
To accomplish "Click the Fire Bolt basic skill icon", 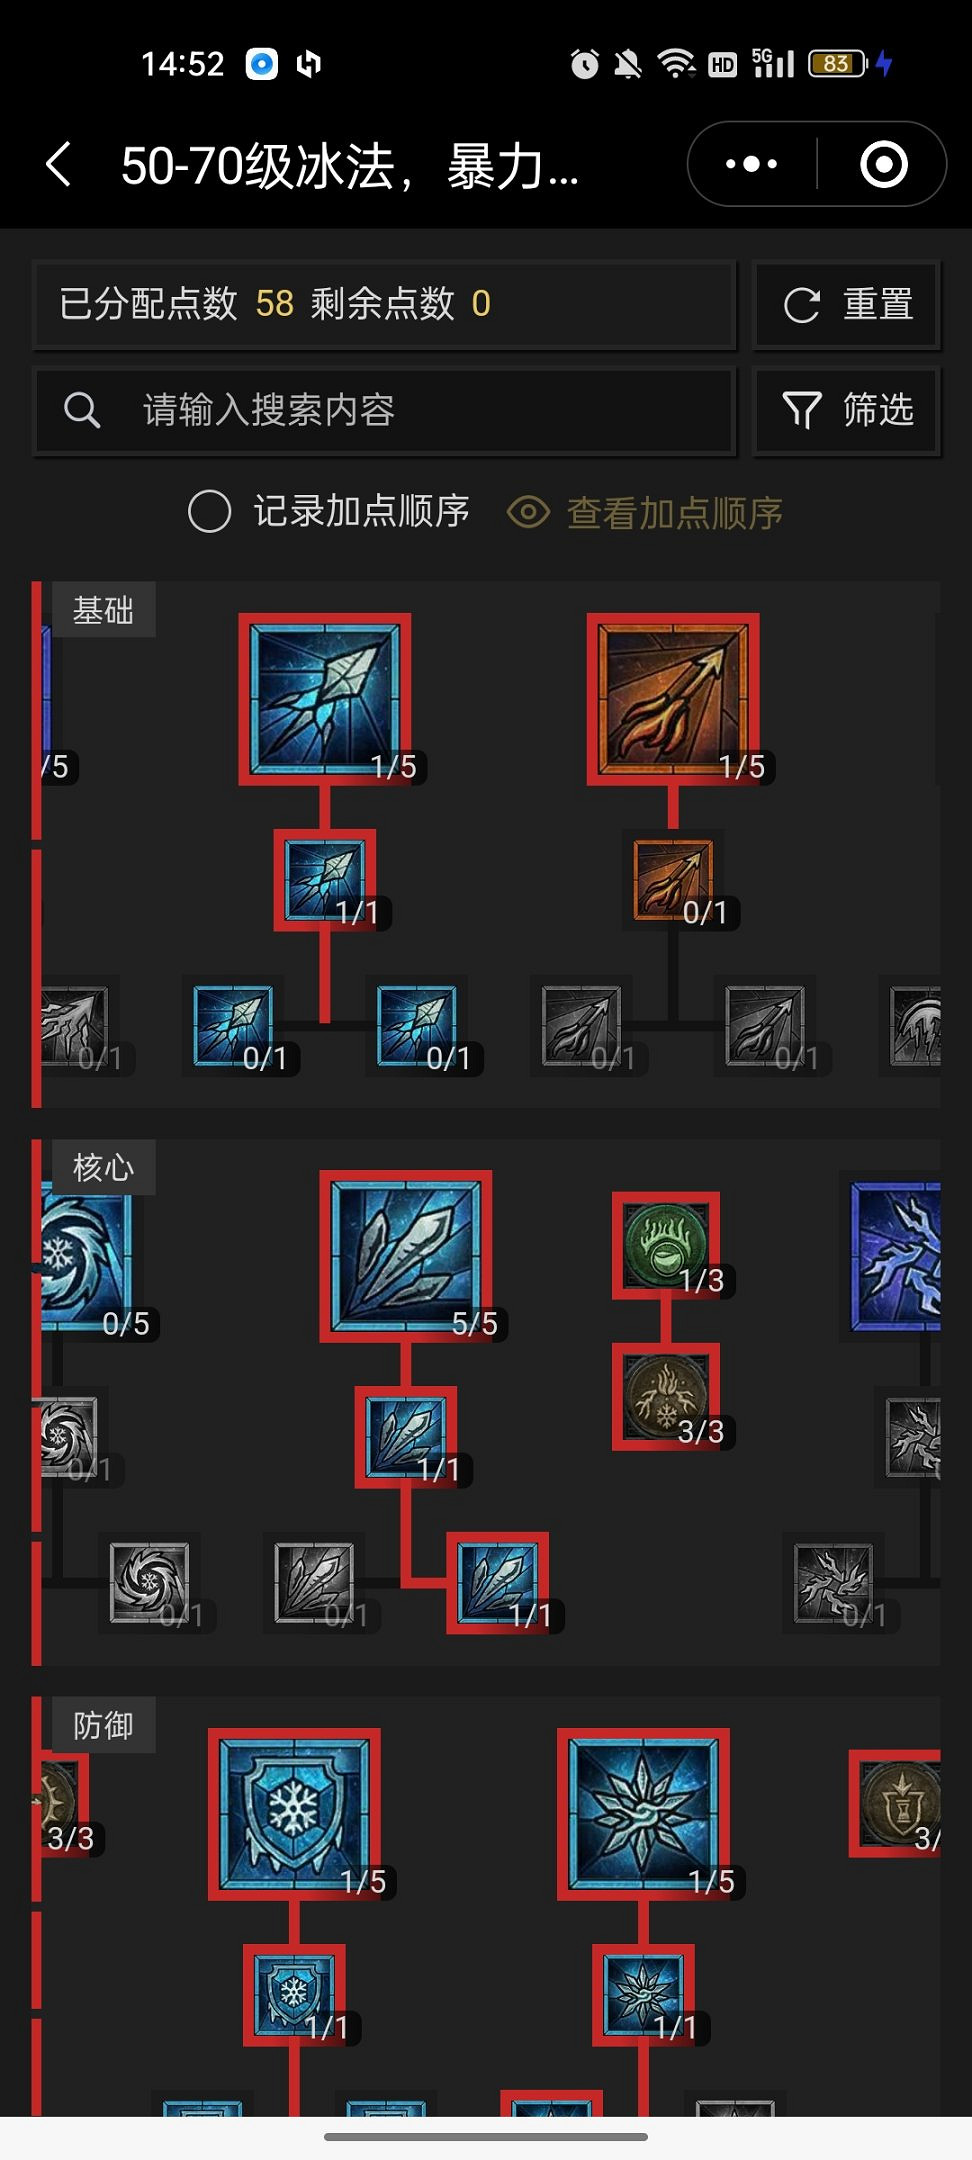I will click(673, 699).
